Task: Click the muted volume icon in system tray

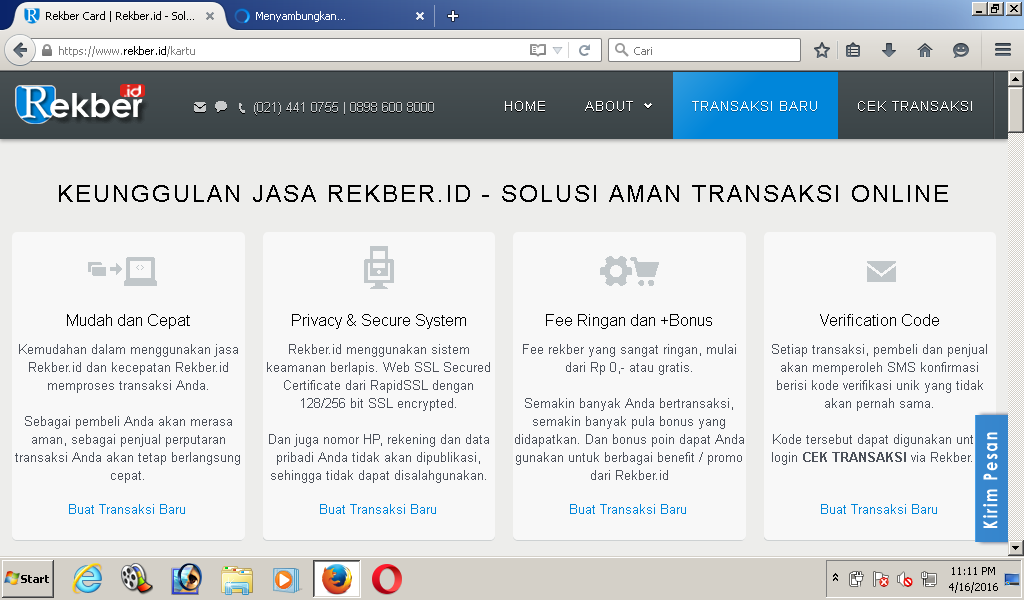Action: click(903, 578)
